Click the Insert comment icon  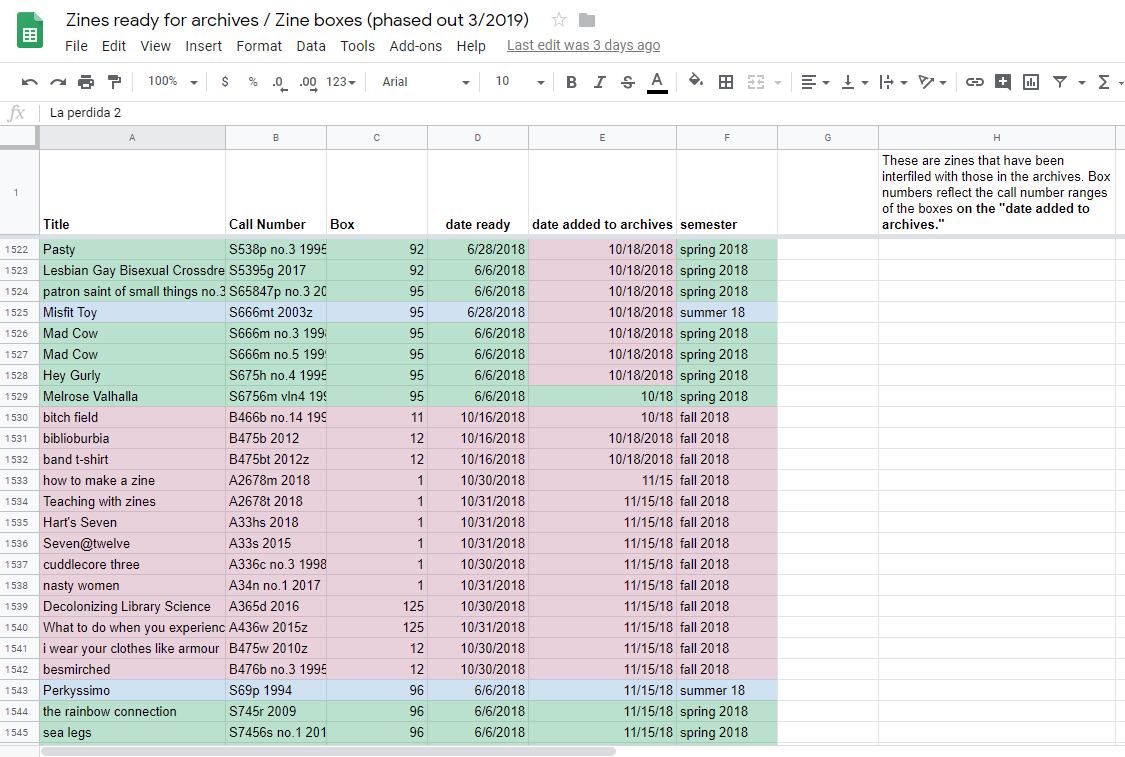pos(1002,82)
